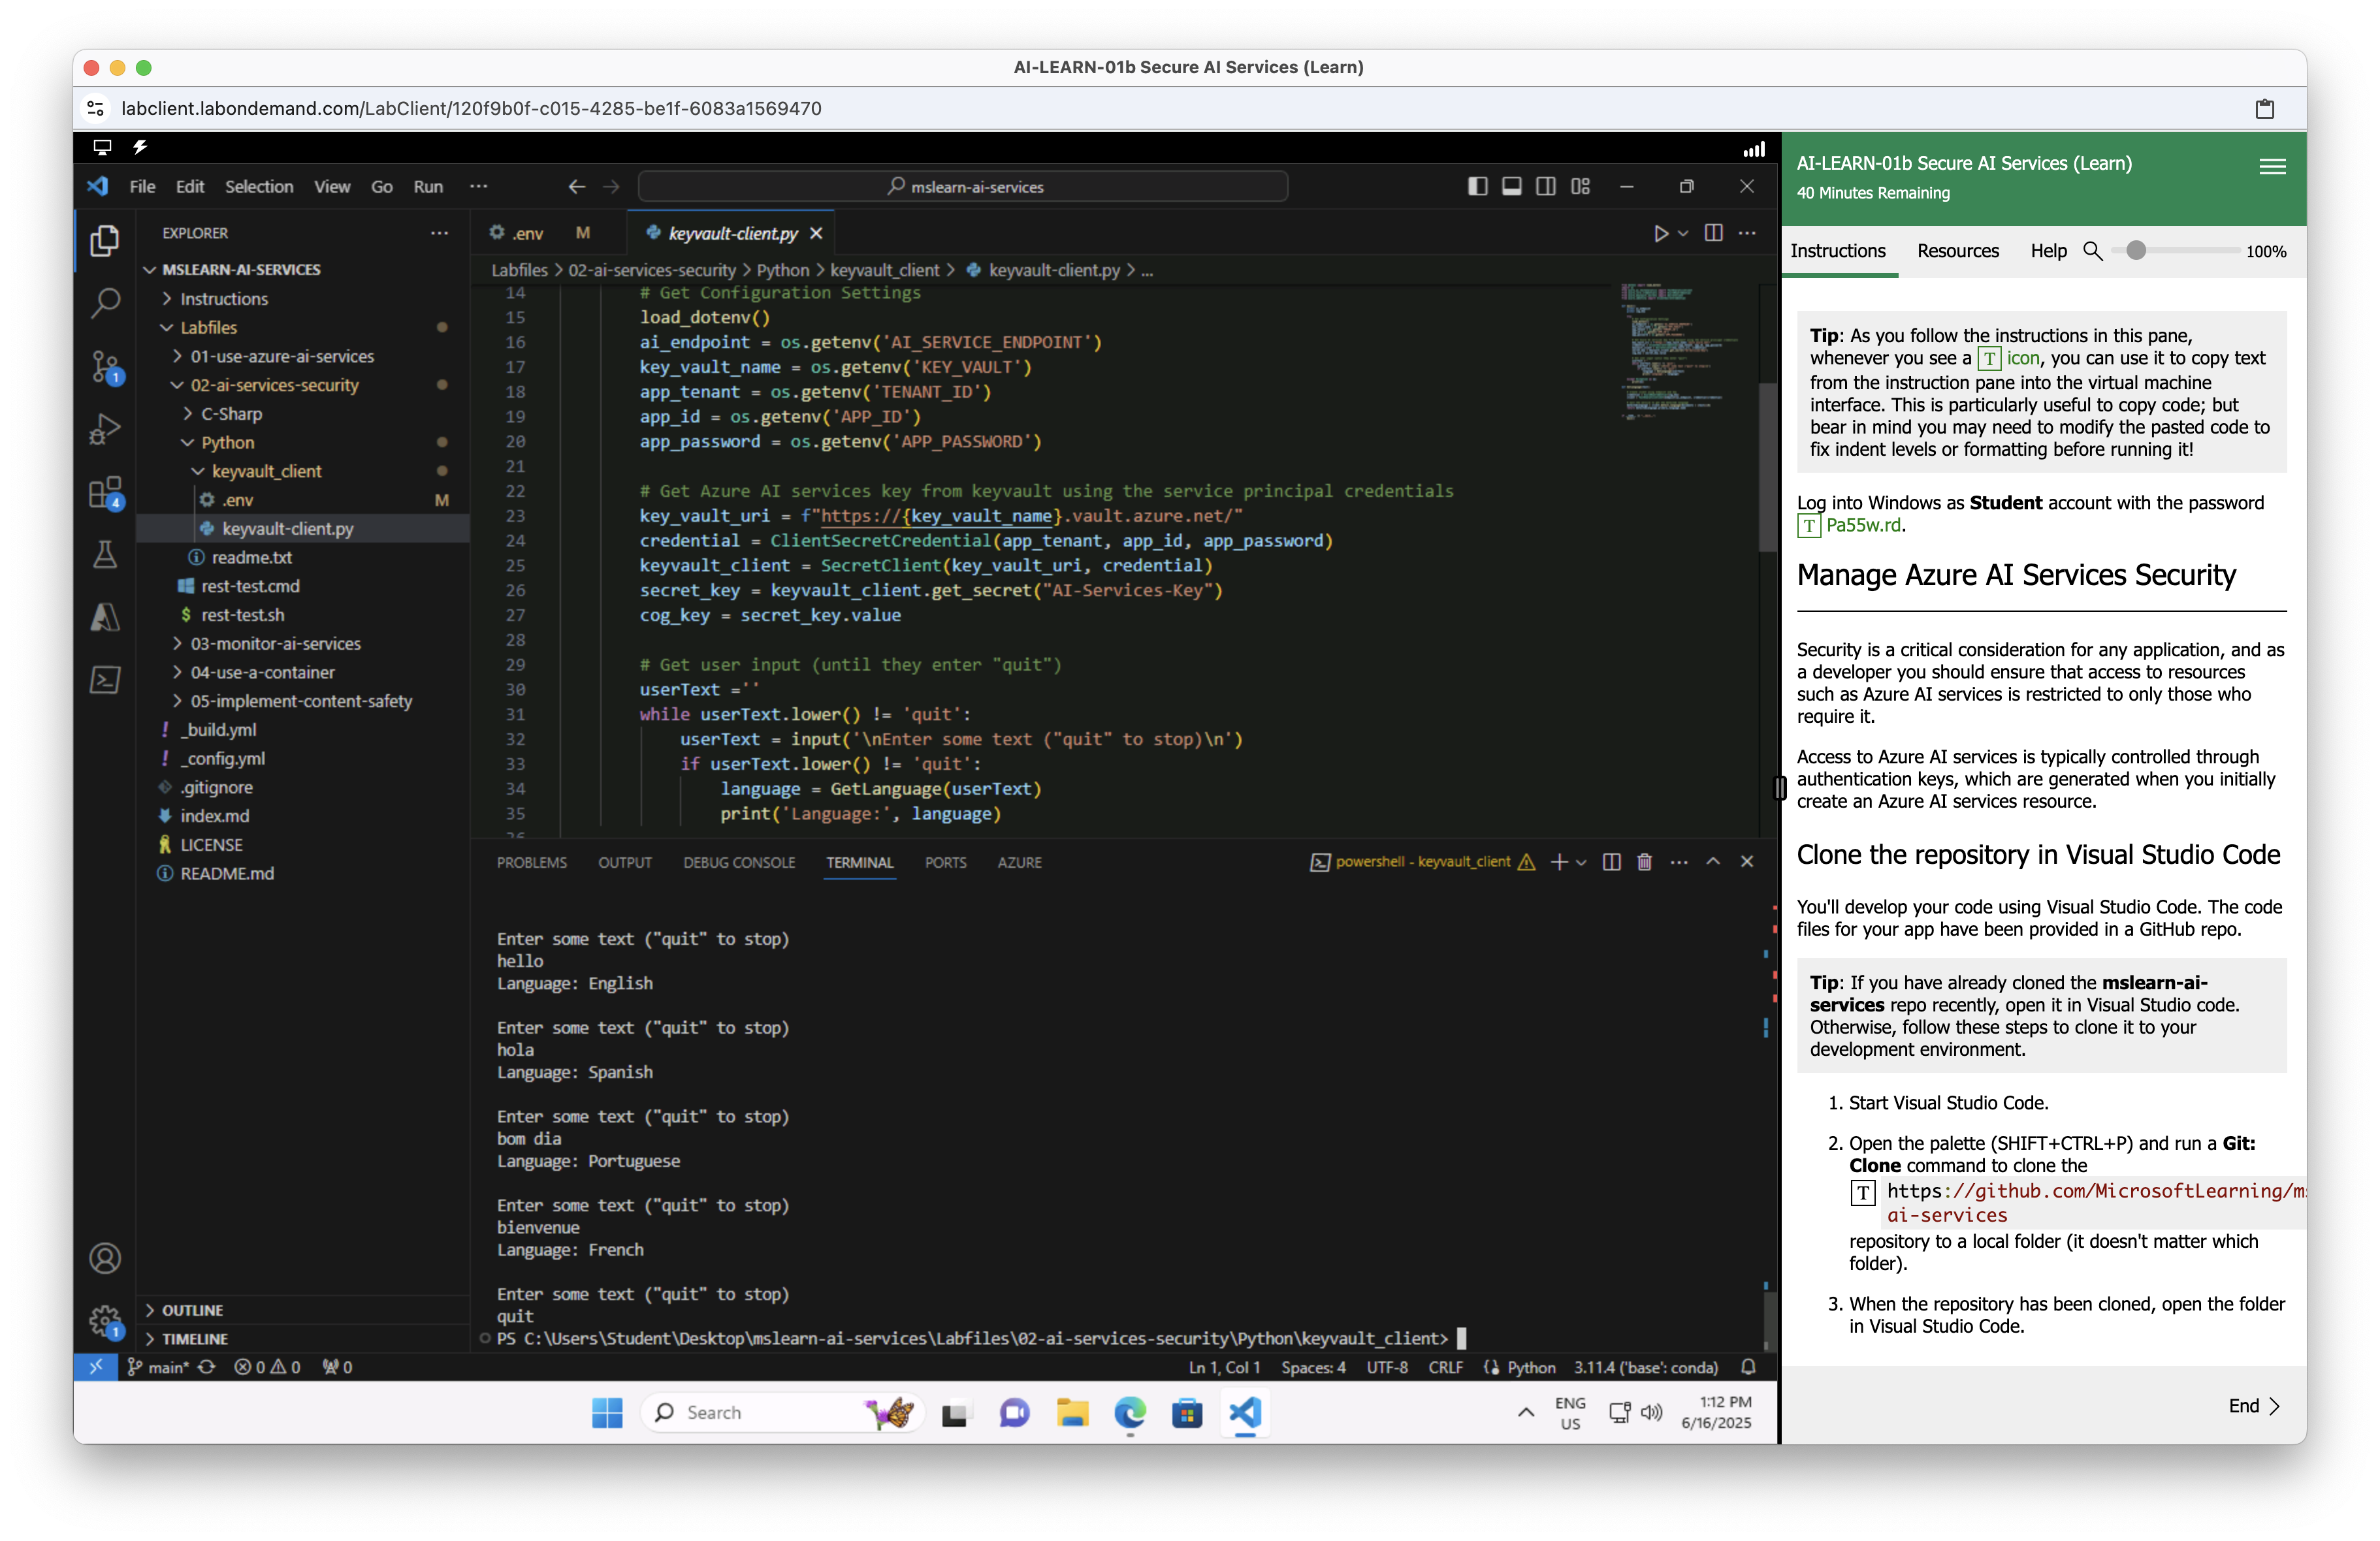Collapse 02-ai-services-security folder

tap(274, 385)
